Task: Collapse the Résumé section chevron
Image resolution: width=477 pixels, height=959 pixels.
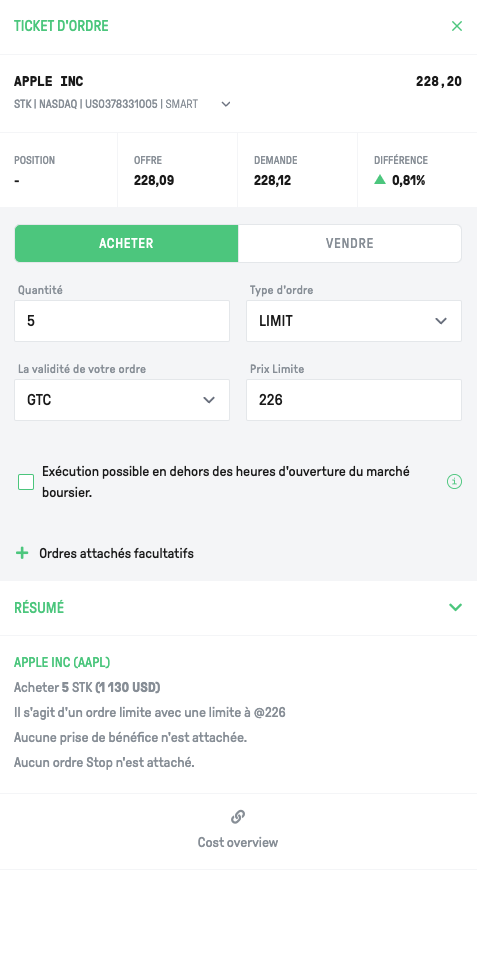Action: pyautogui.click(x=455, y=607)
